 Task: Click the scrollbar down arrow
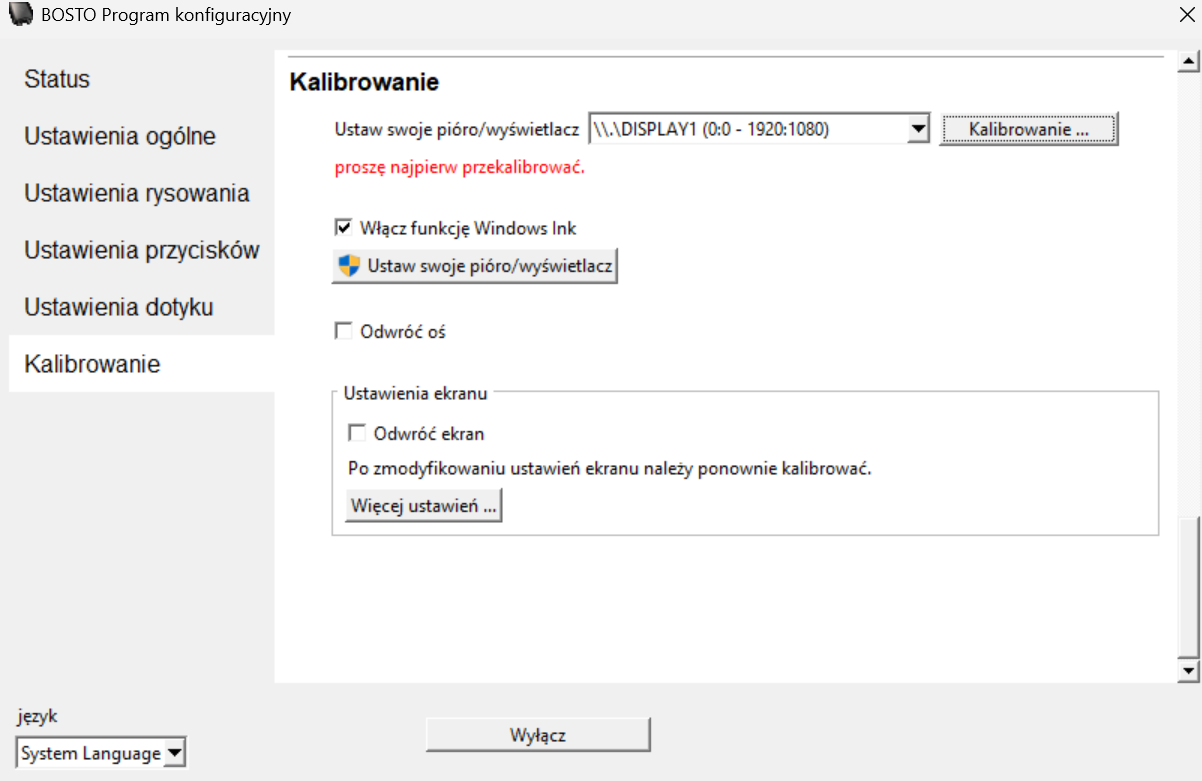1188,671
